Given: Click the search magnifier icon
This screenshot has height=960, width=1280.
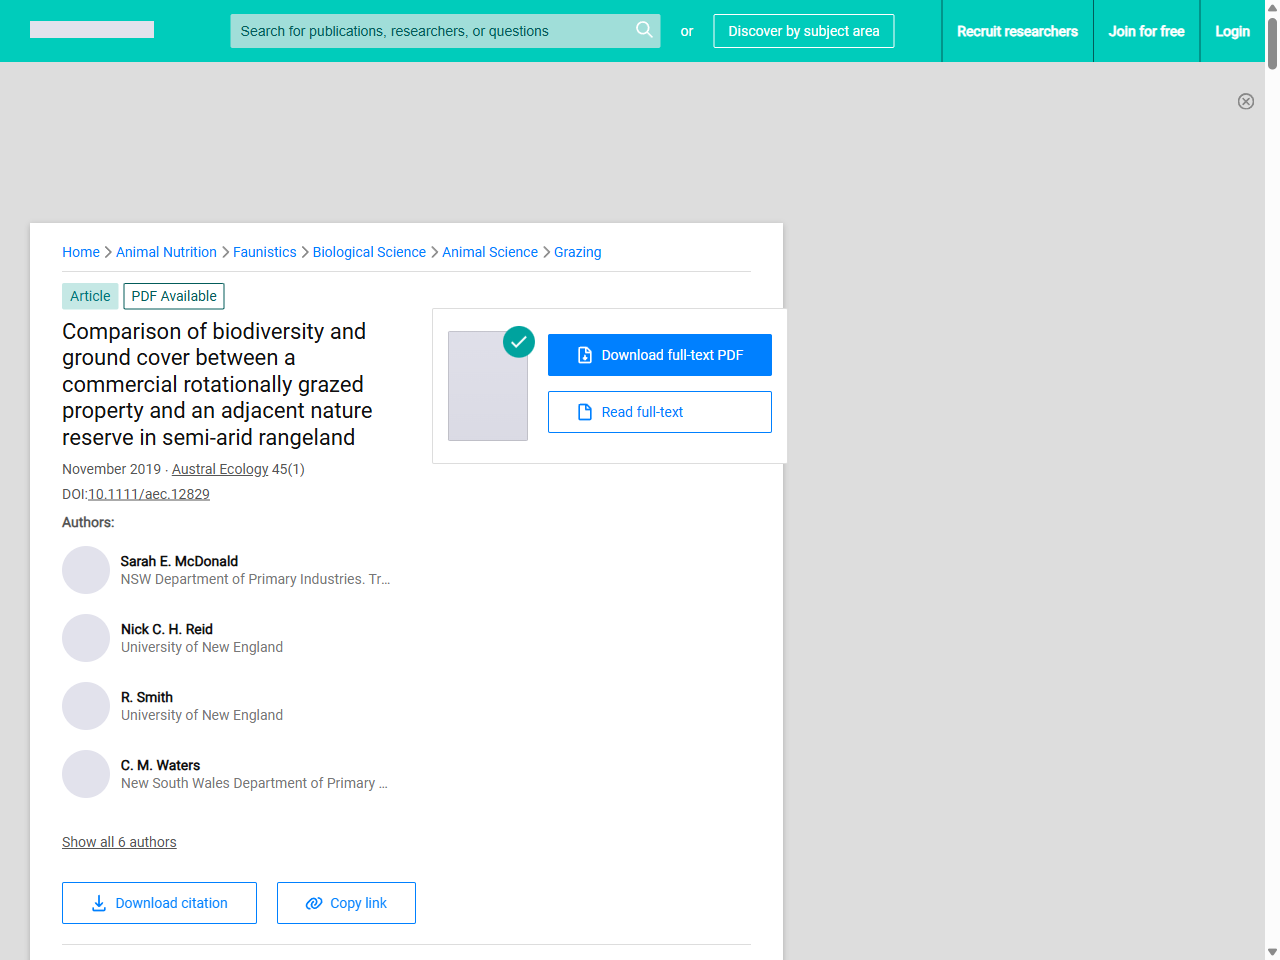Looking at the screenshot, I should tap(644, 30).
